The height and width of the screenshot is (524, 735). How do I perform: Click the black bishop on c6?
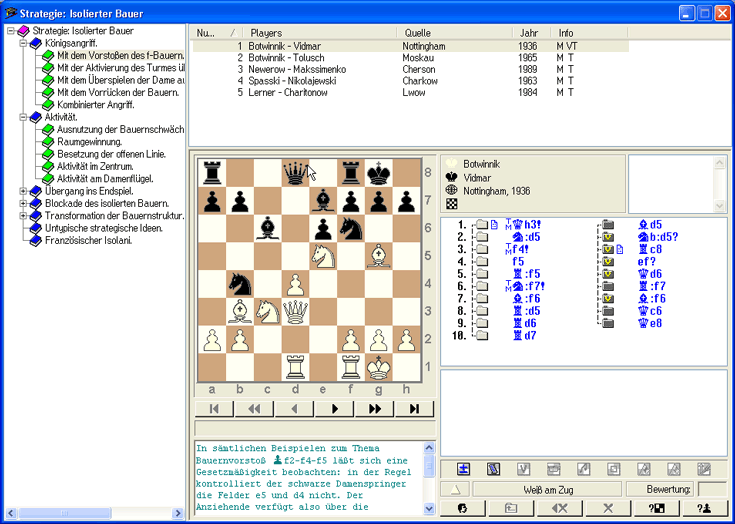pos(268,229)
